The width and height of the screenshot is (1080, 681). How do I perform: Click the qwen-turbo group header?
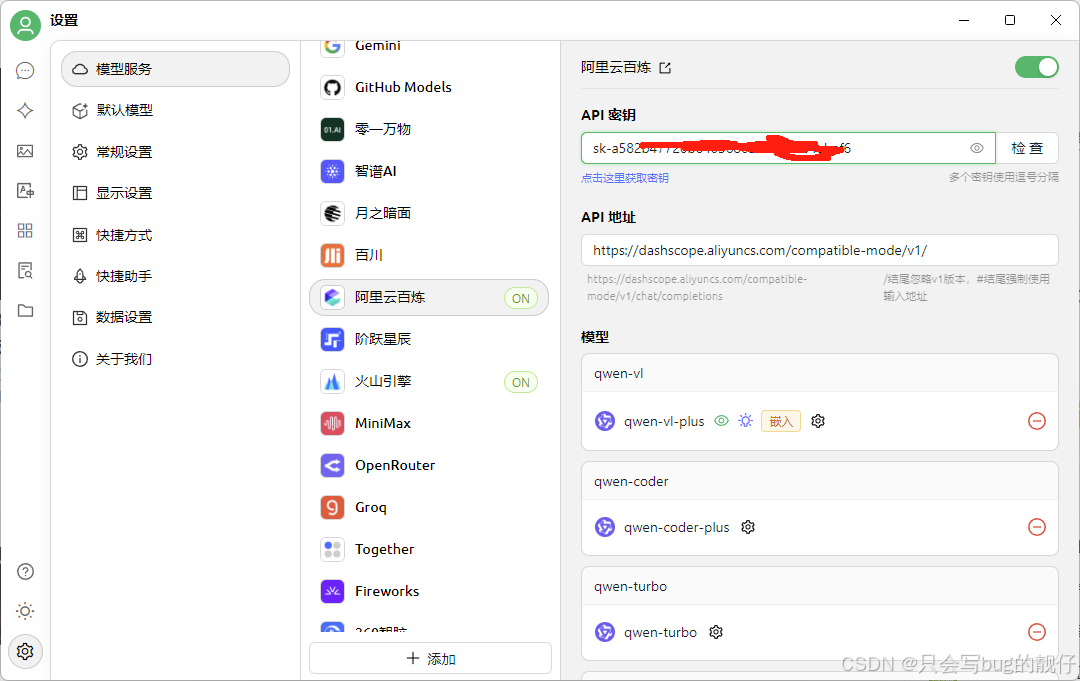(820, 587)
